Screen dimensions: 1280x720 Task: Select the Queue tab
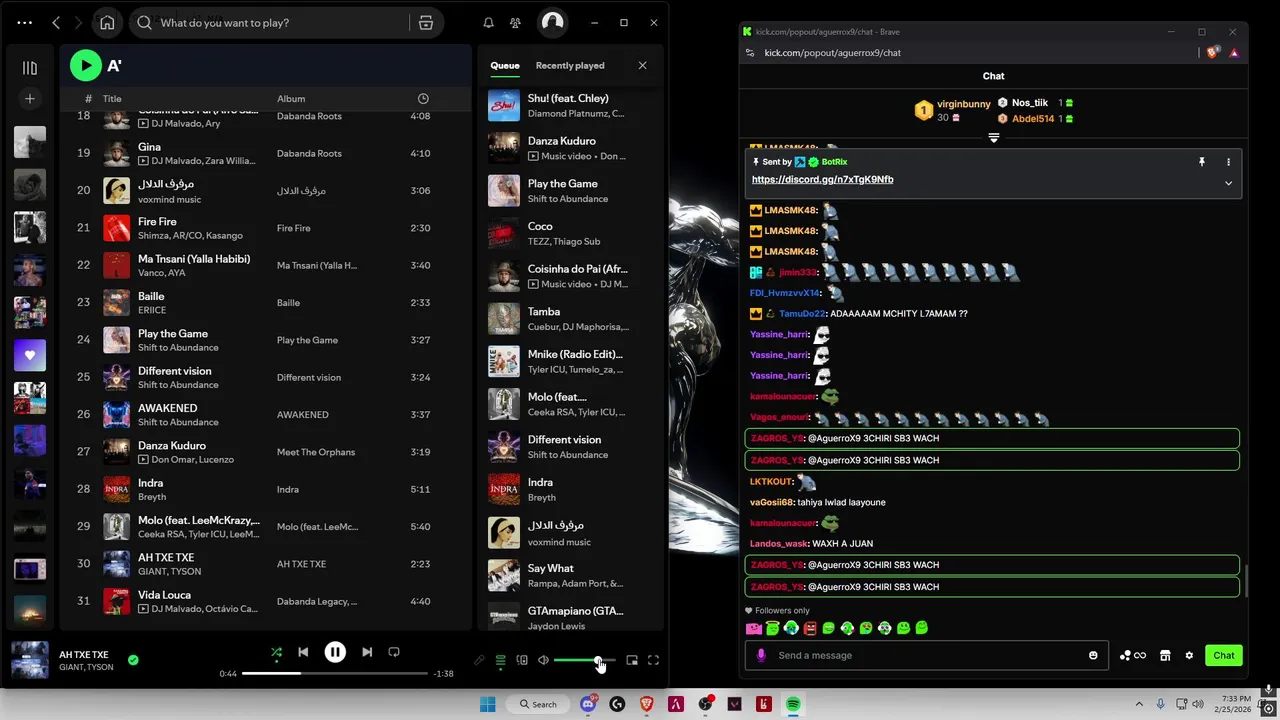pos(505,65)
